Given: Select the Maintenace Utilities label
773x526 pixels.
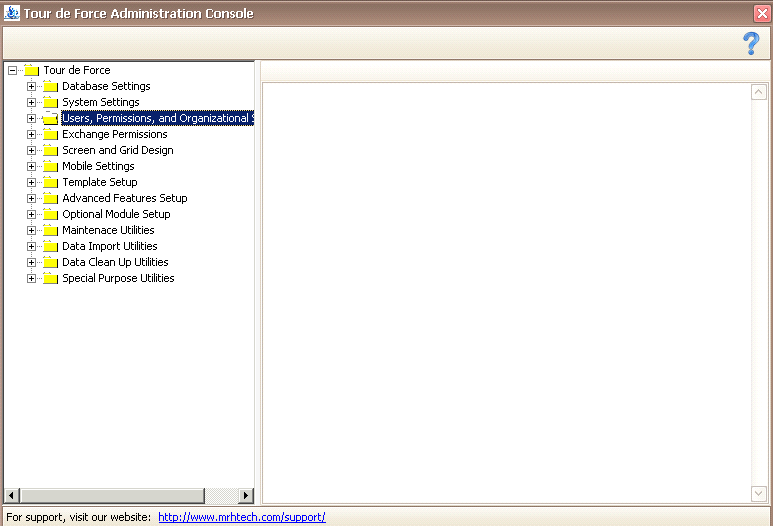Looking at the screenshot, I should pyautogui.click(x=108, y=230).
